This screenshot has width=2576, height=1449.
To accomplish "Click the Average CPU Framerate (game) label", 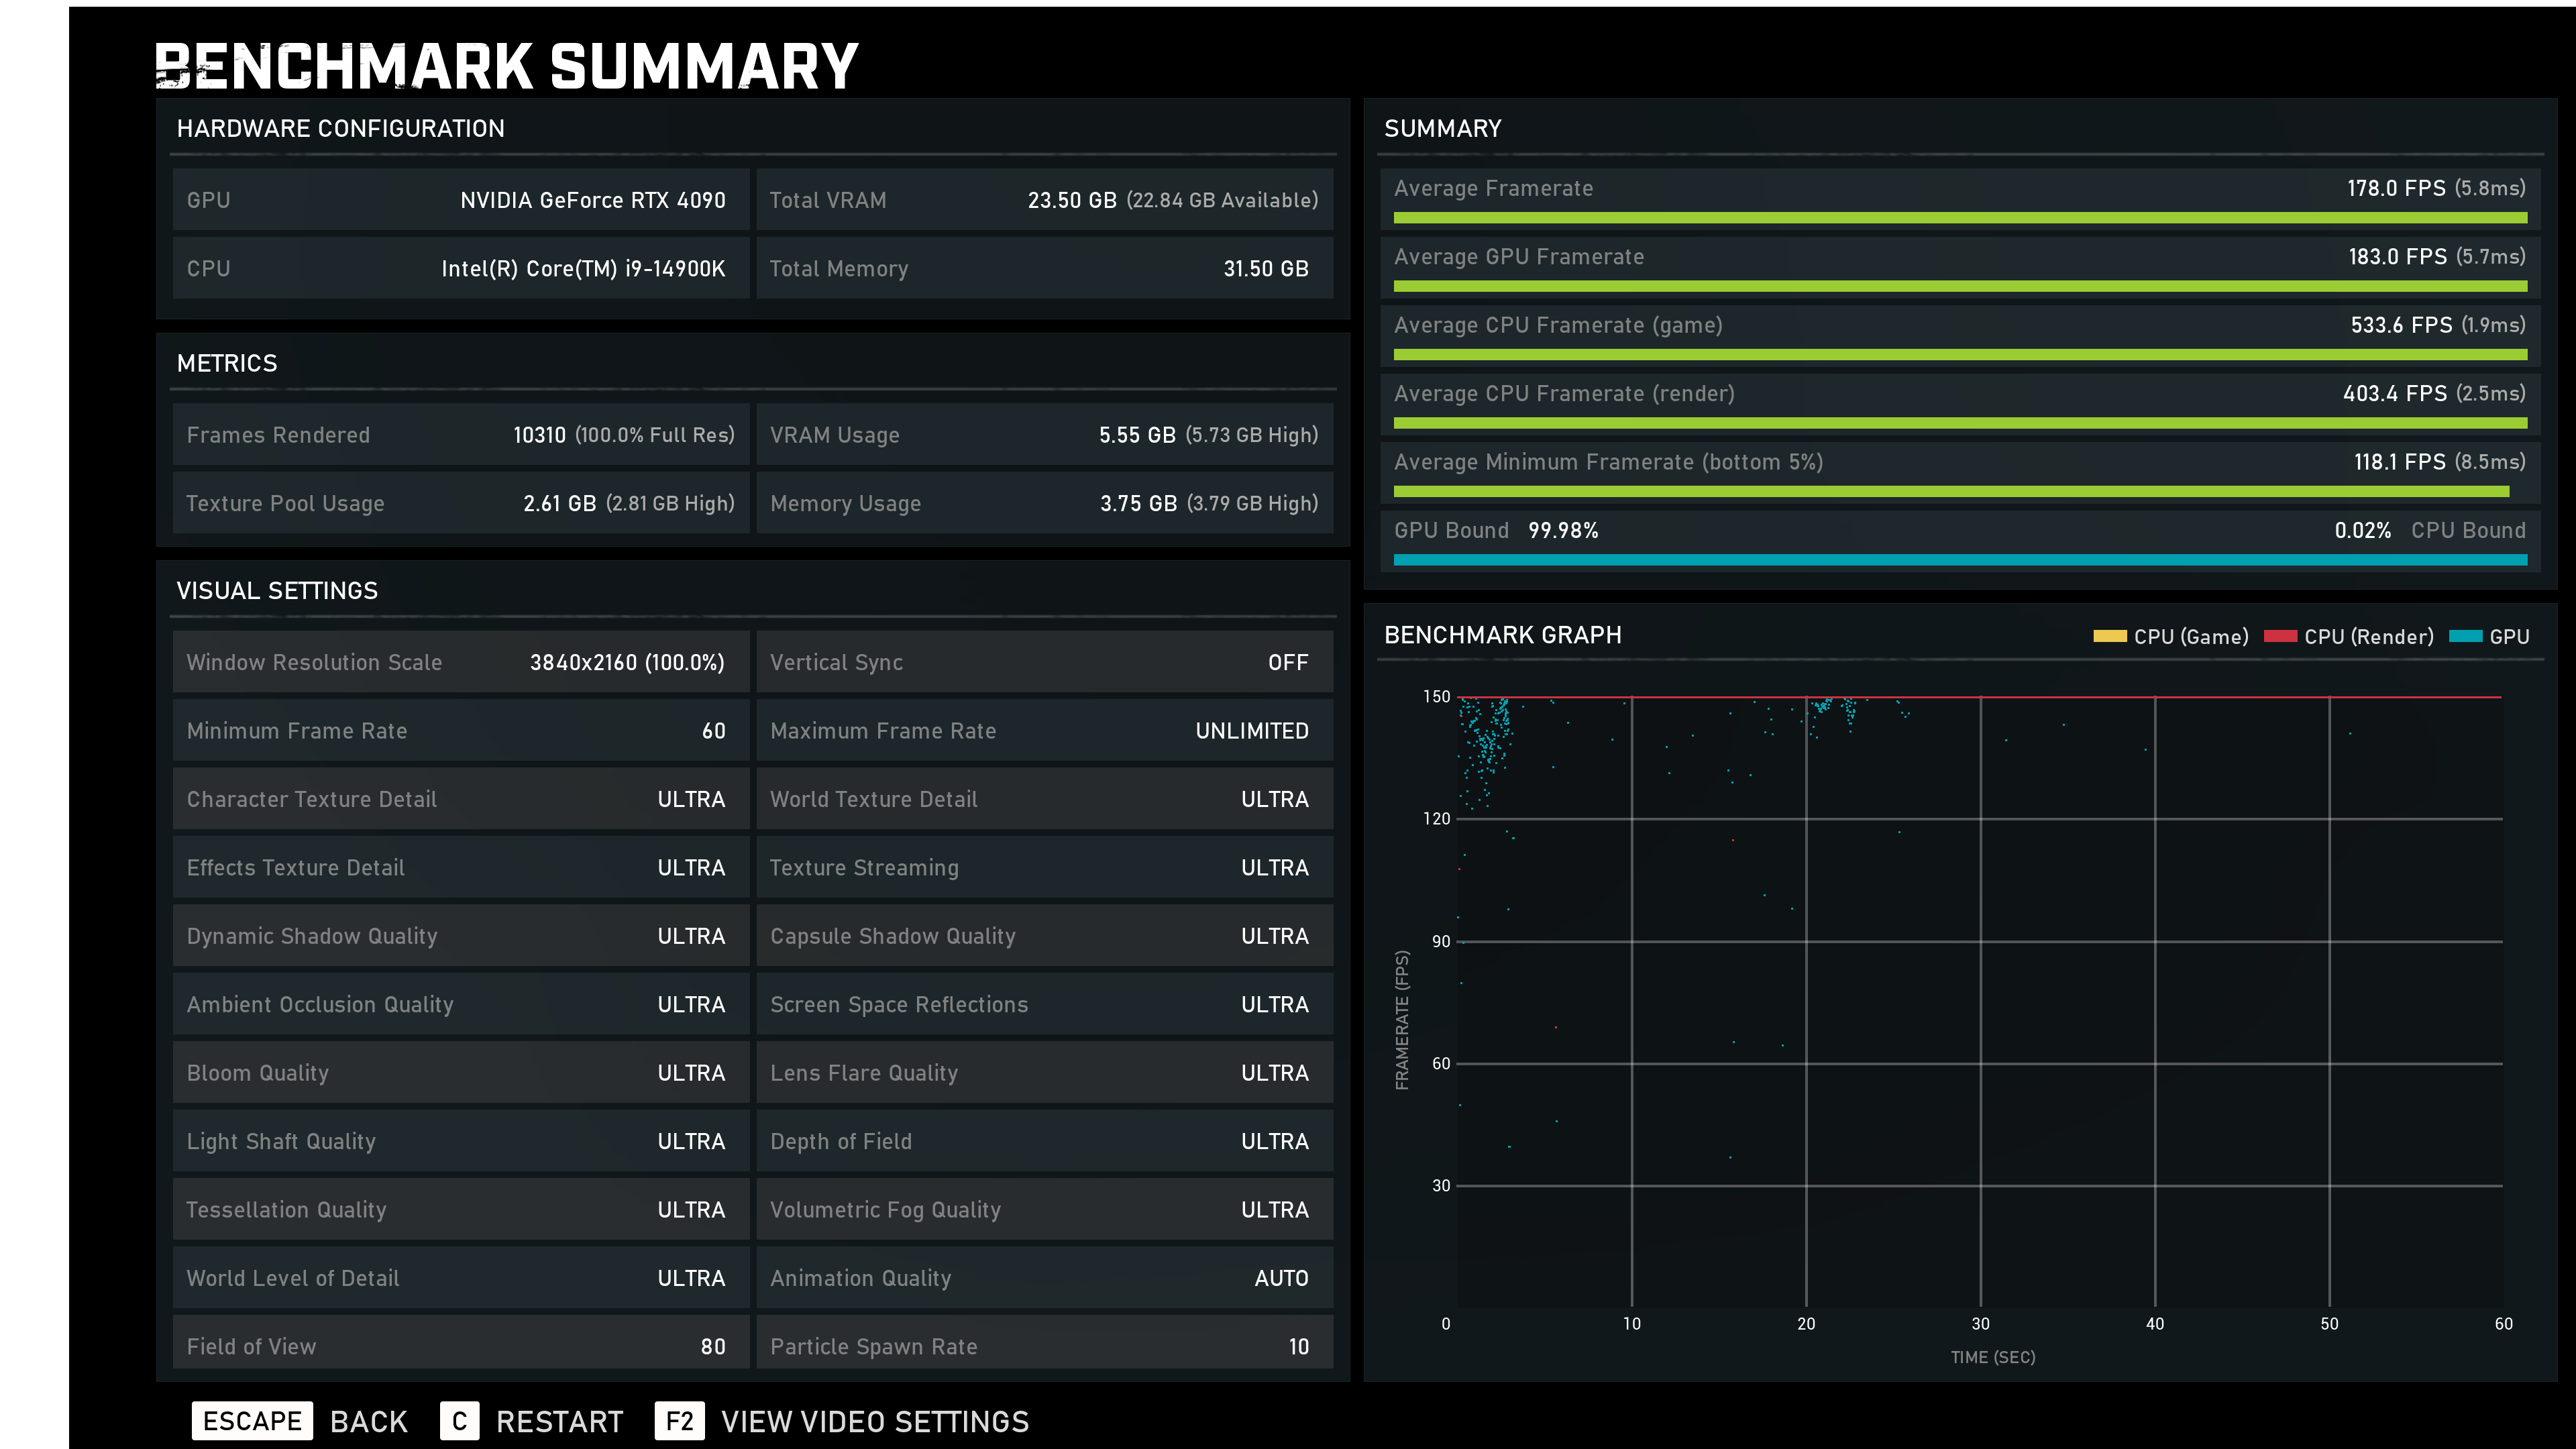I will [x=1558, y=326].
